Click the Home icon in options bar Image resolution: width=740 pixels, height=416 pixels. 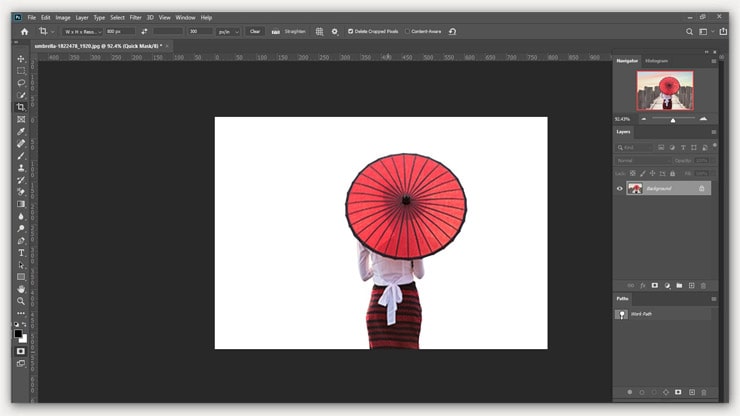pyautogui.click(x=24, y=31)
